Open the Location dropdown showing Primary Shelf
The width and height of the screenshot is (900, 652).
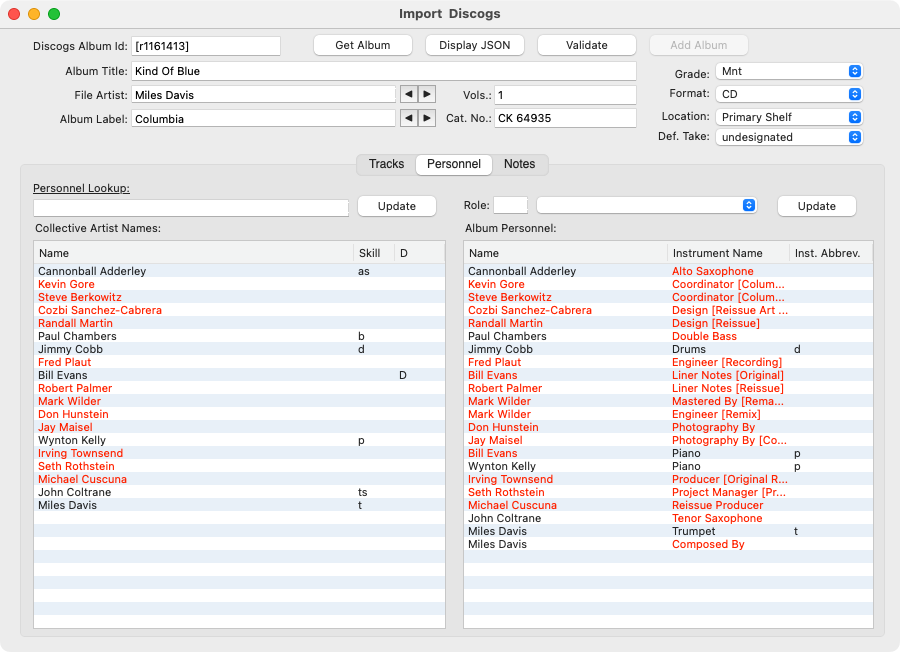pyautogui.click(x=789, y=117)
